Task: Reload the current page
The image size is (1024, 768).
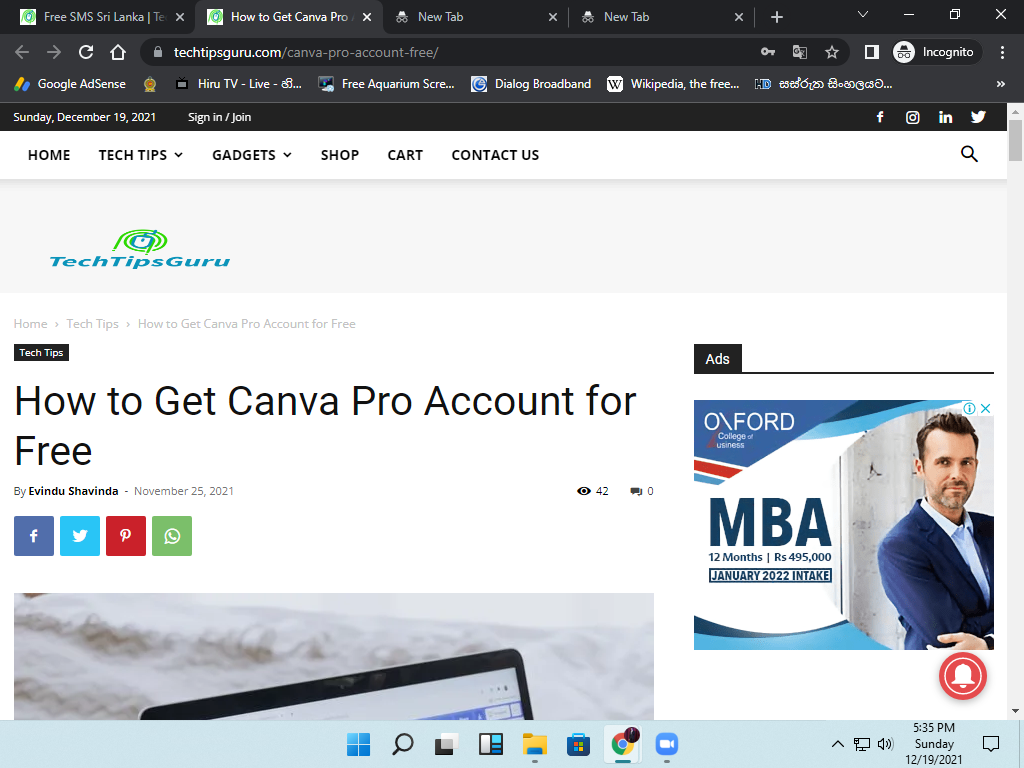Action: (x=86, y=52)
